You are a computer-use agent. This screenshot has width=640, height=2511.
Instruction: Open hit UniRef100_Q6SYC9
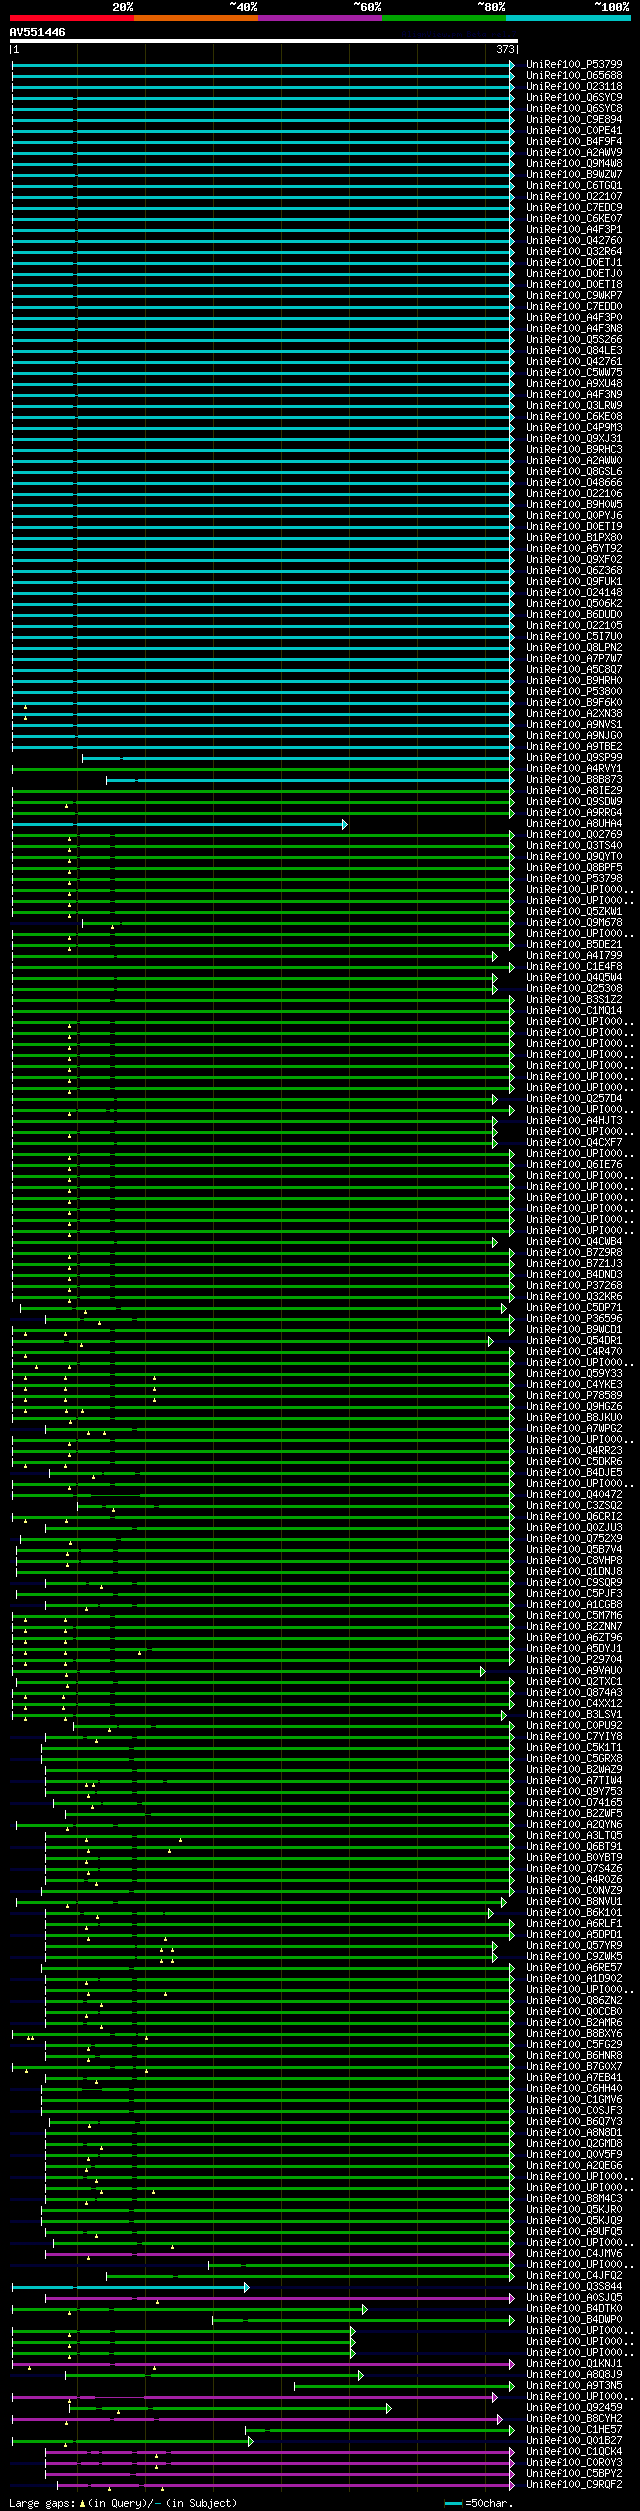pyautogui.click(x=574, y=97)
